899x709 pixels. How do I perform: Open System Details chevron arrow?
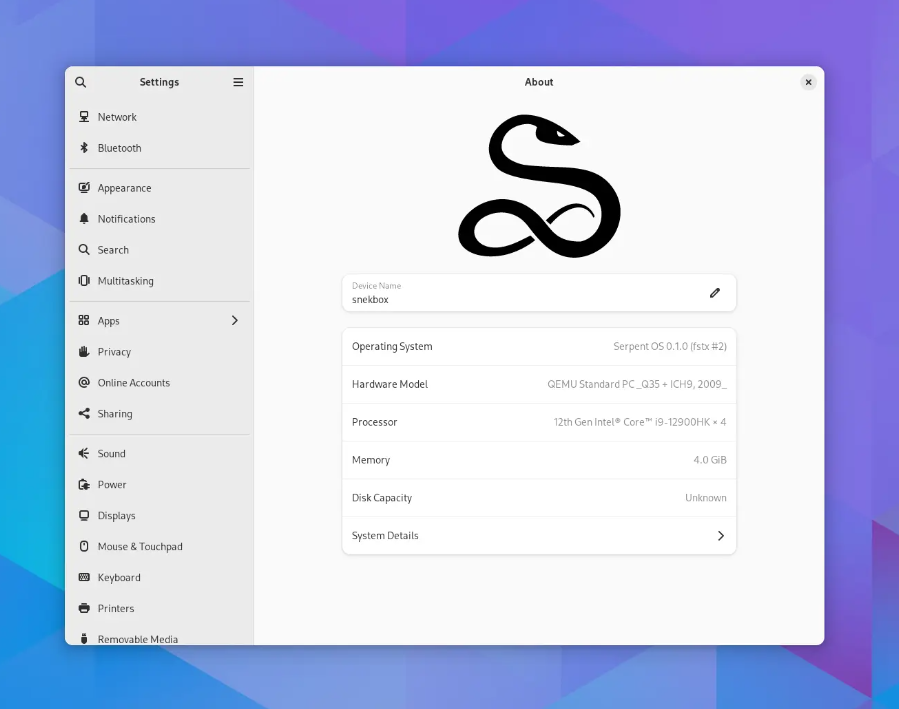(x=721, y=535)
